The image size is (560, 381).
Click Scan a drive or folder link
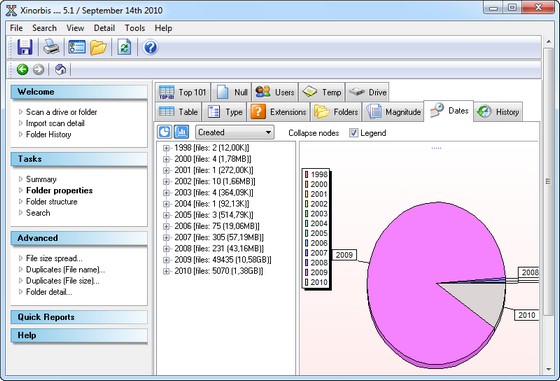(61, 112)
